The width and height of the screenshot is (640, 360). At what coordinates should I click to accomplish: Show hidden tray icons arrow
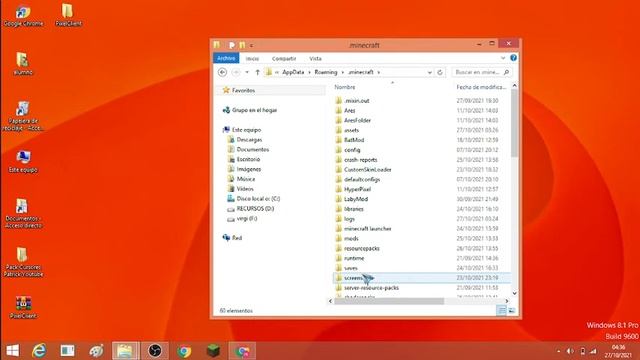(x=558, y=351)
